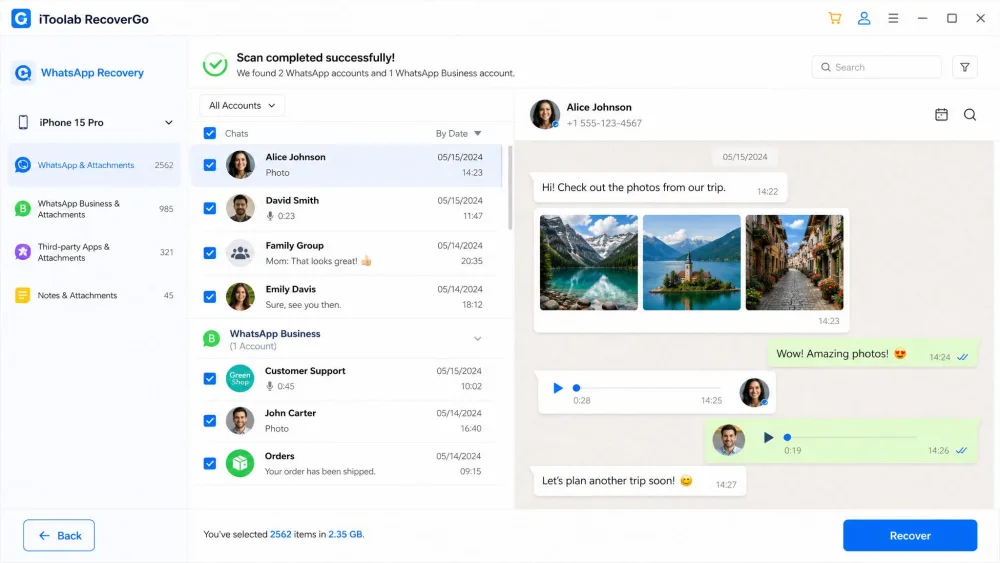The width and height of the screenshot is (1000, 563).
Task: Click John Carter's avatar
Action: (x=240, y=421)
